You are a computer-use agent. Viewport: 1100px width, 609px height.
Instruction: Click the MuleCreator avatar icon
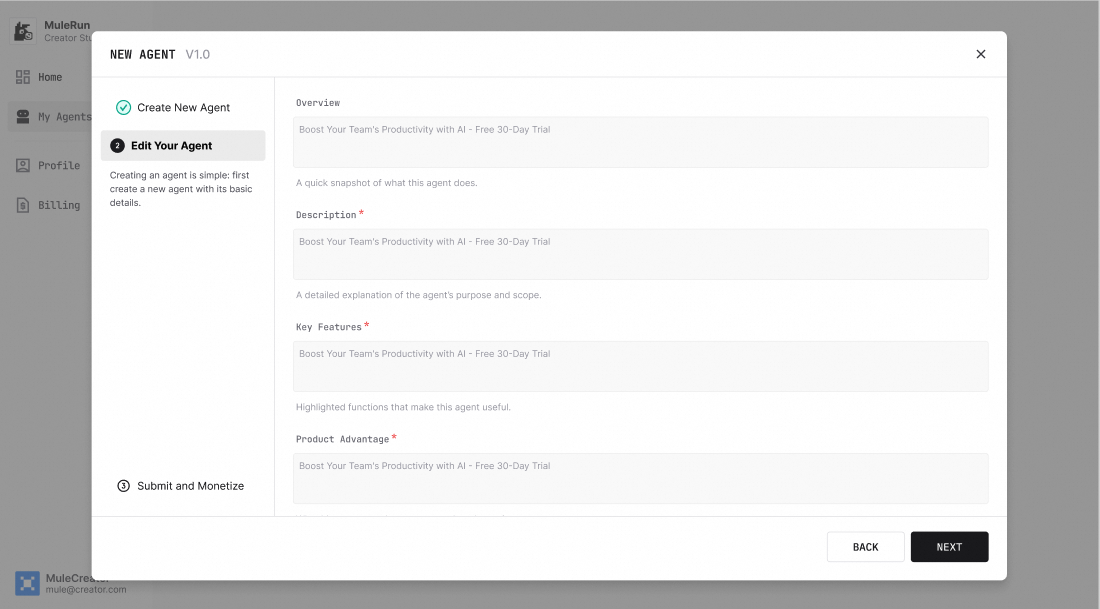[27, 583]
